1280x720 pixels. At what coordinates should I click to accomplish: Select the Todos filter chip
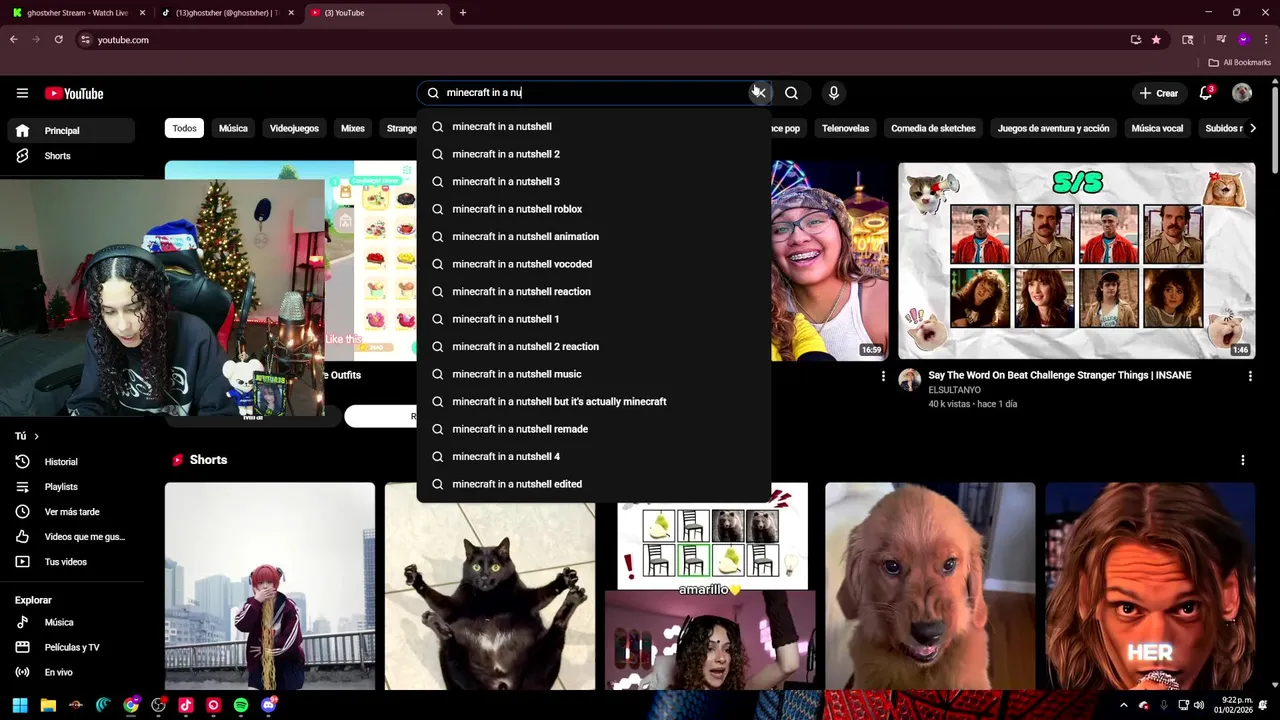tap(184, 128)
